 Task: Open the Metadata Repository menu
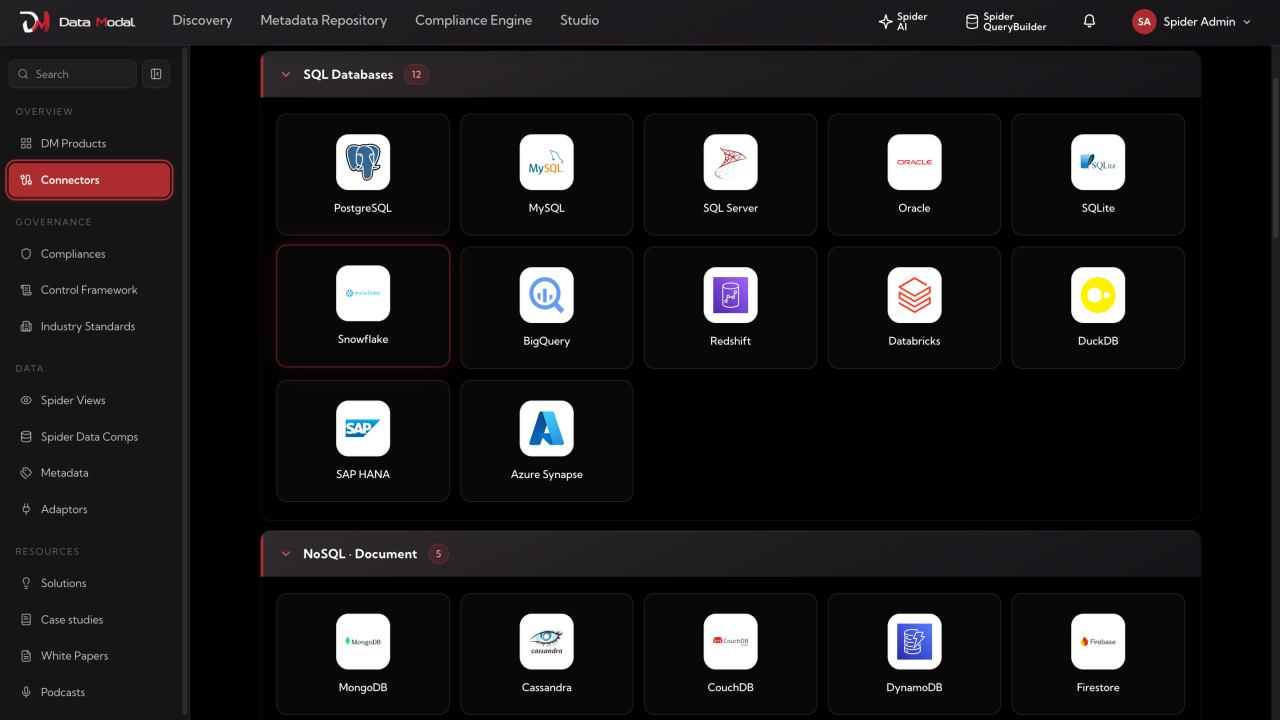point(323,20)
